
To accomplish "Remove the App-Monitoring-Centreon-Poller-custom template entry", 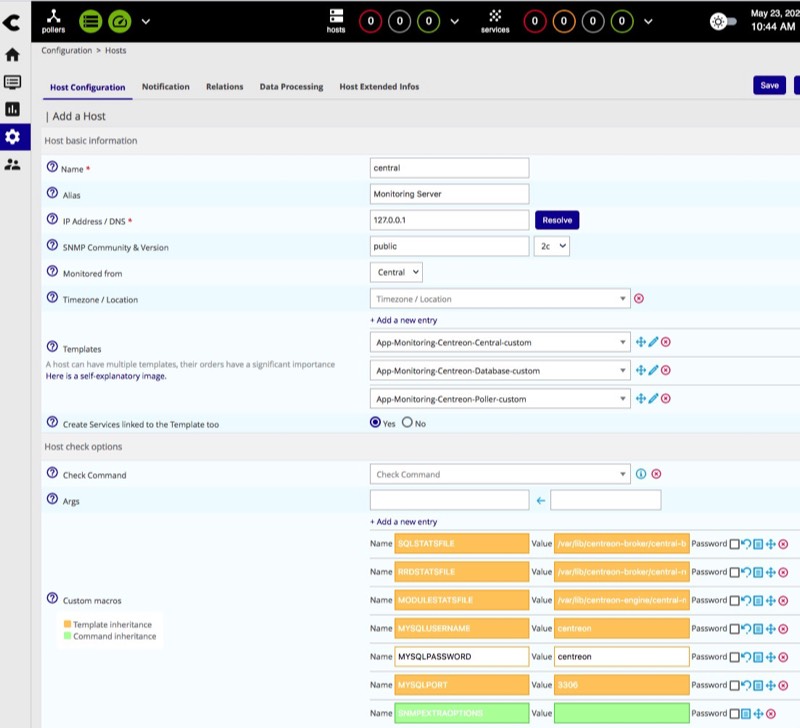I will (x=666, y=399).
